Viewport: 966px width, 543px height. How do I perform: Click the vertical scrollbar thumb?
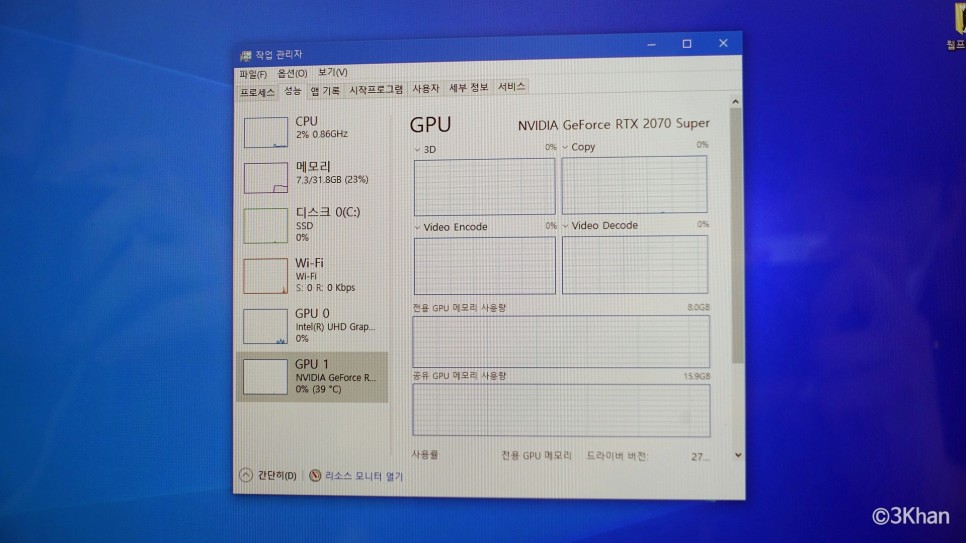736,236
